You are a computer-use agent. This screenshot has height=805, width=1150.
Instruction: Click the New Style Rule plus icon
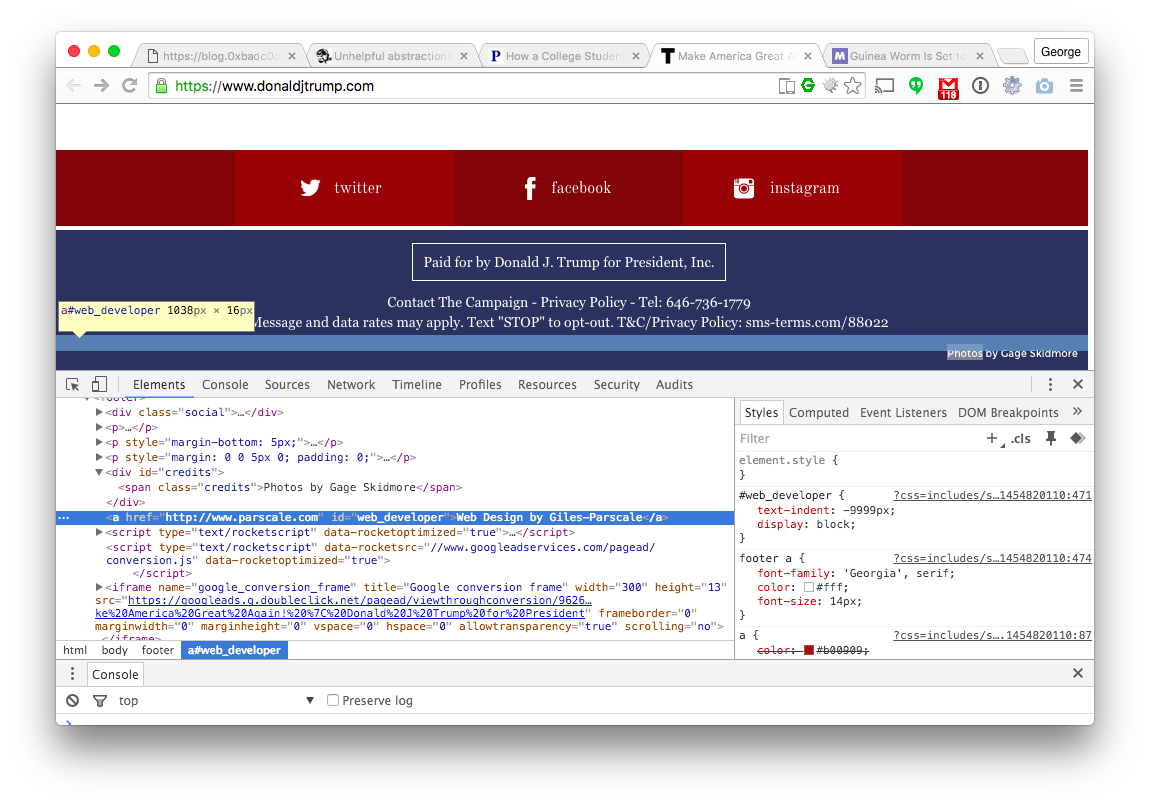tap(992, 438)
